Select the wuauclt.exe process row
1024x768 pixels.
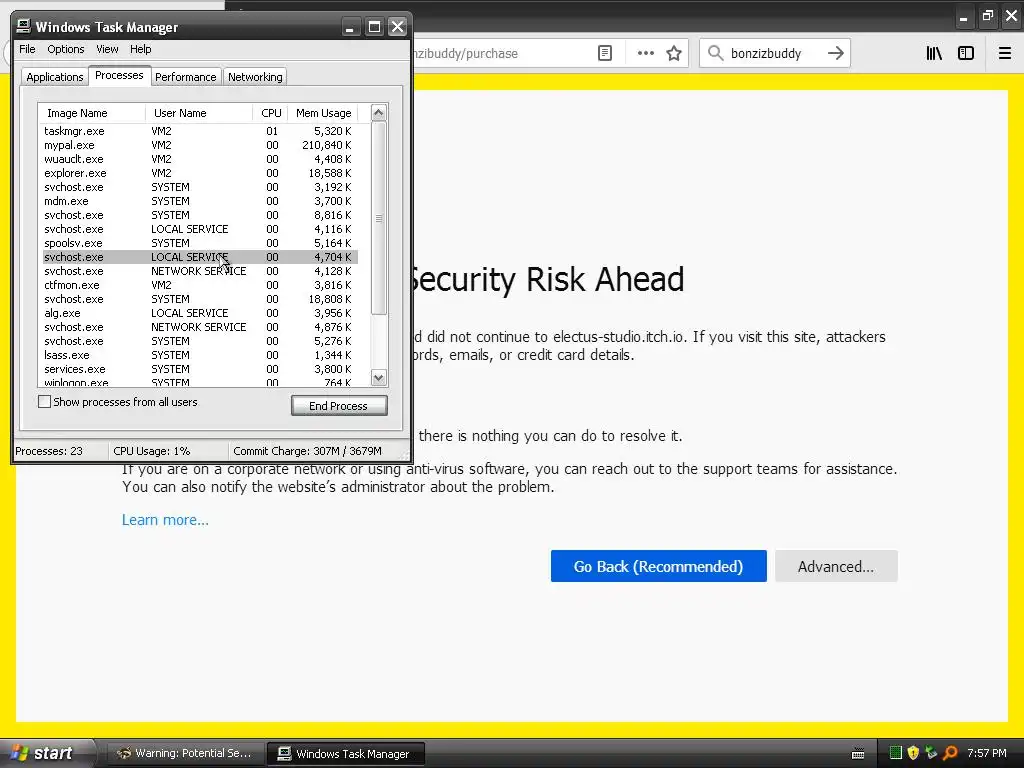(x=199, y=159)
